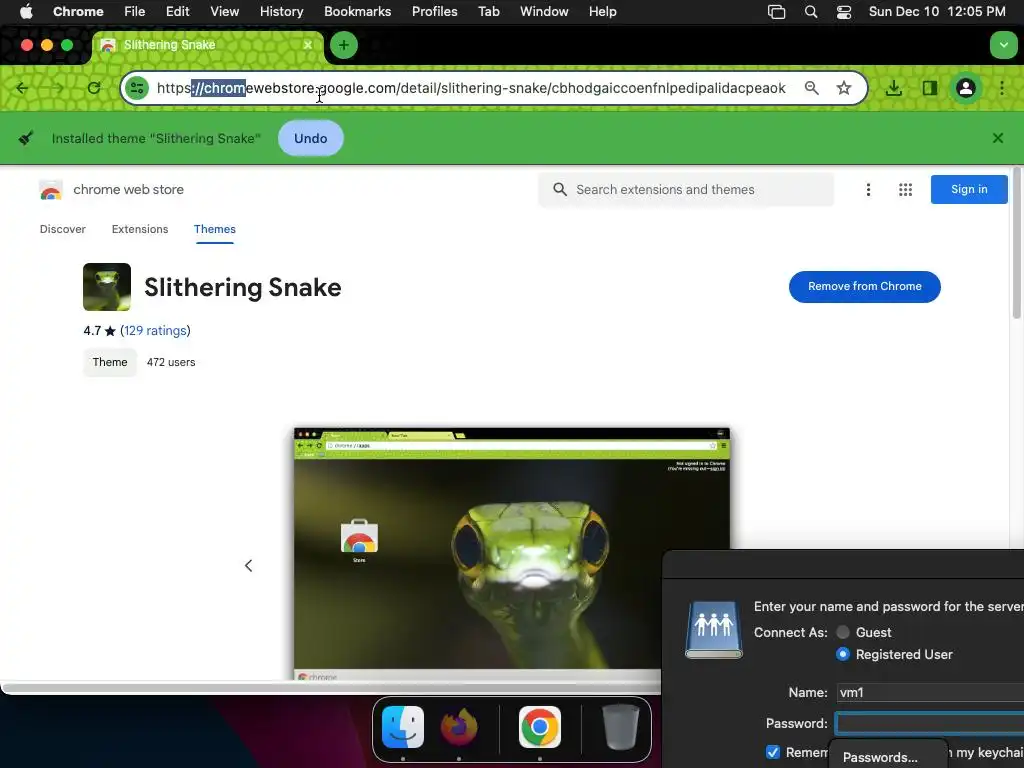
Task: Bookmark this page with star icon
Action: (844, 88)
